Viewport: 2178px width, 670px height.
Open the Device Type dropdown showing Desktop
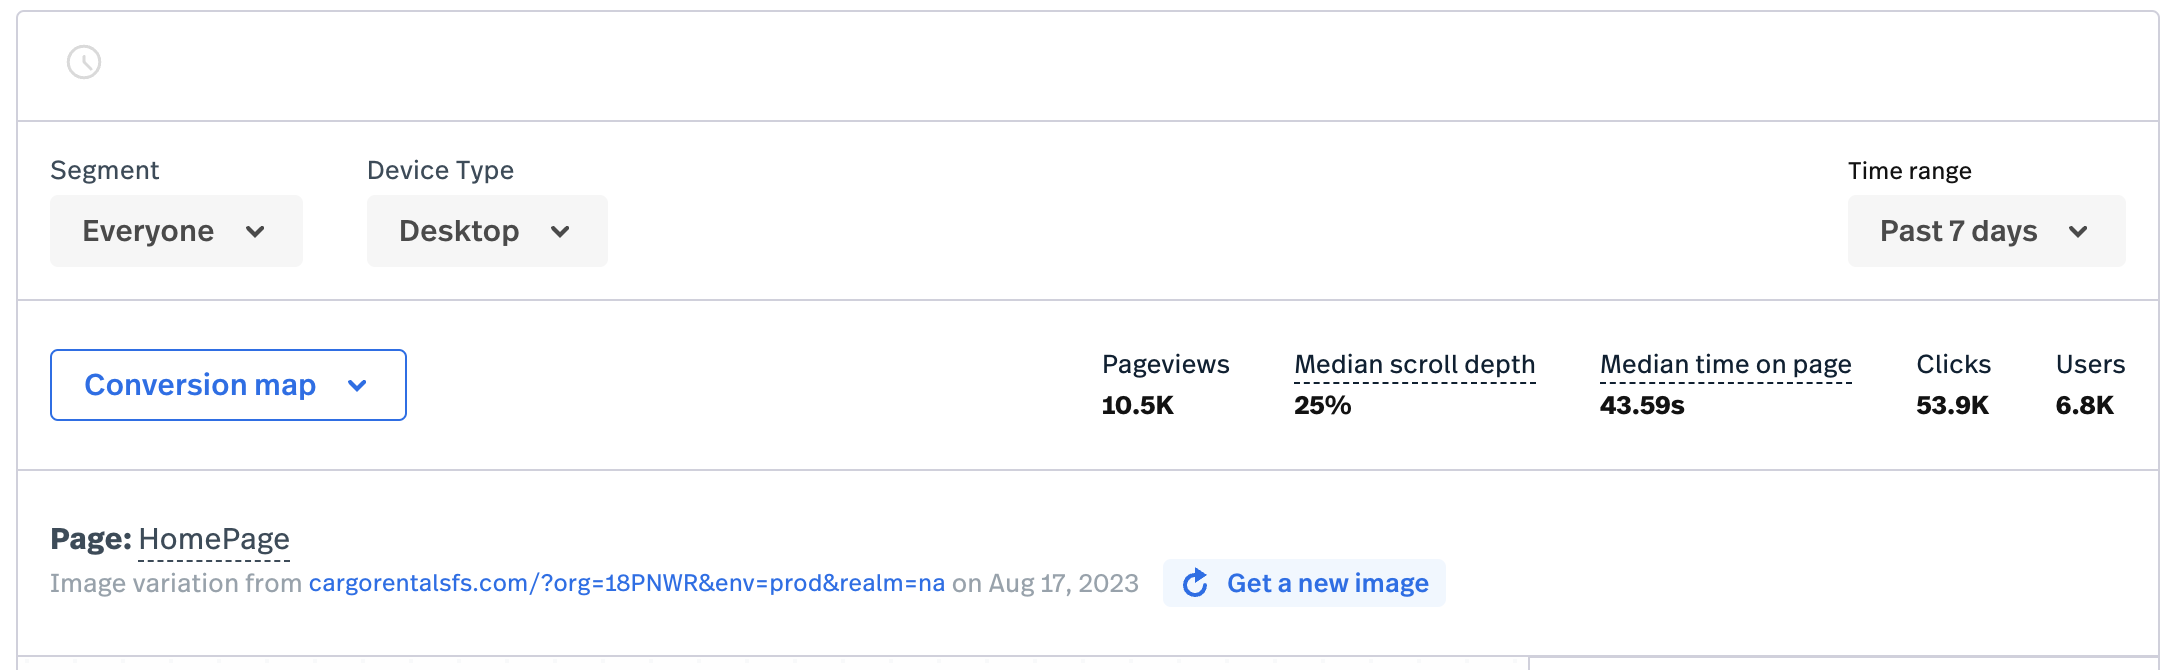coord(487,231)
